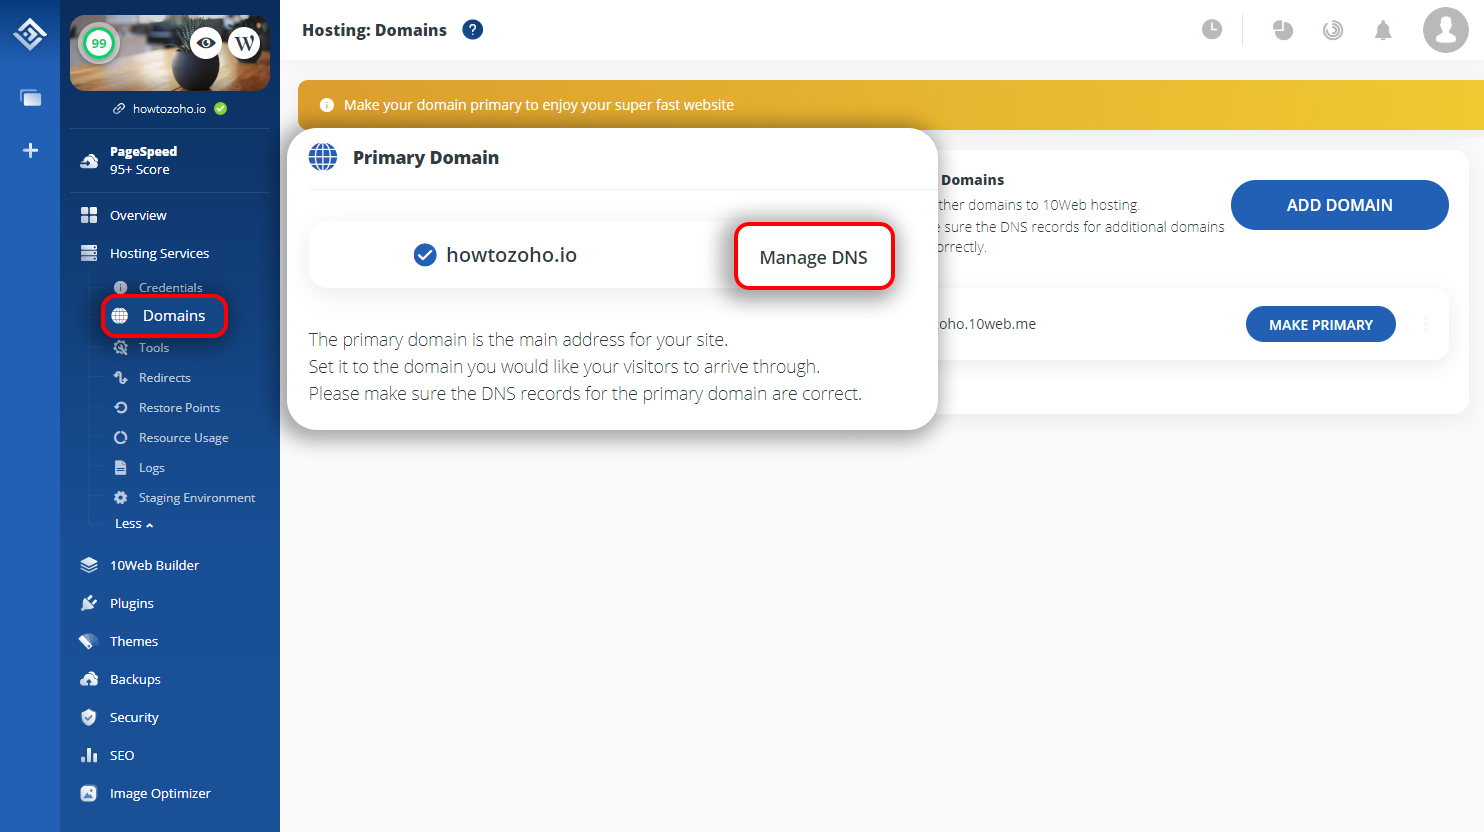Click the pie chart icon in top bar
Screen dimensions: 1484x832
[1283, 30]
